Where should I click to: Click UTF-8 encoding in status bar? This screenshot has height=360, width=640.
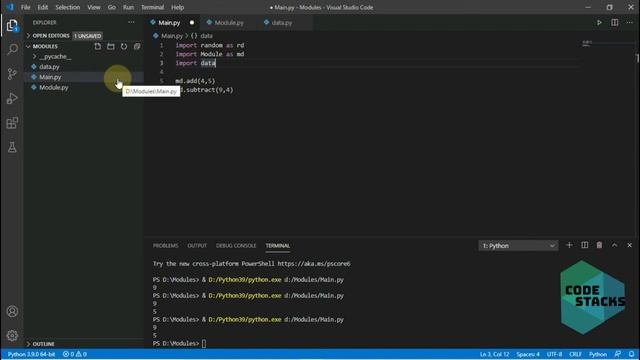coord(554,354)
